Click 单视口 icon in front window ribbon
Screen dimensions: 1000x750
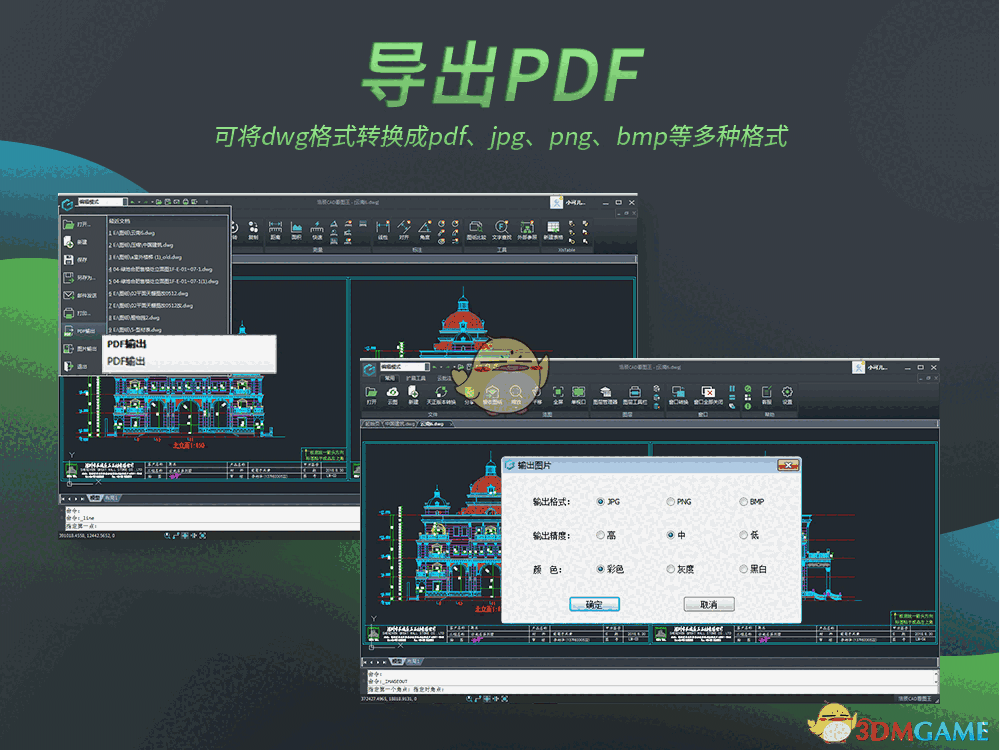point(578,395)
